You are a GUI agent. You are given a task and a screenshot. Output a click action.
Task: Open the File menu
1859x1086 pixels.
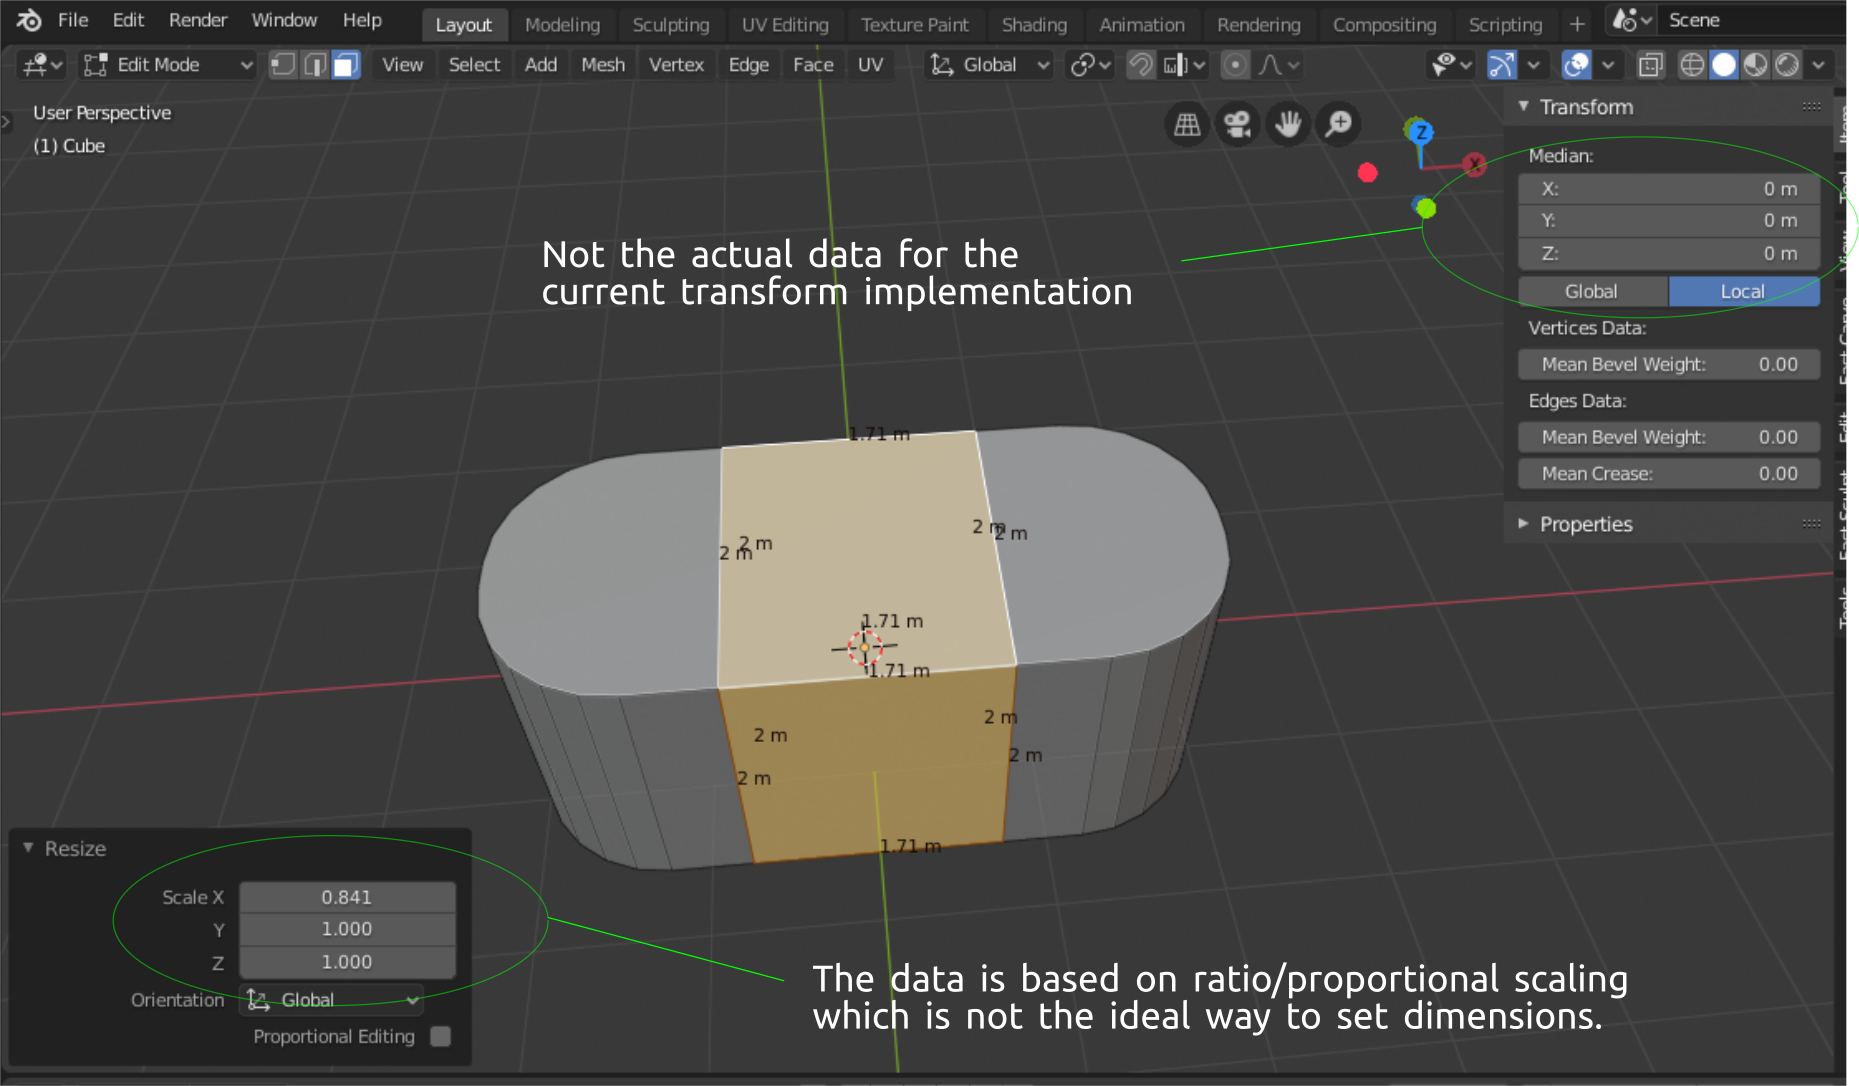73,20
